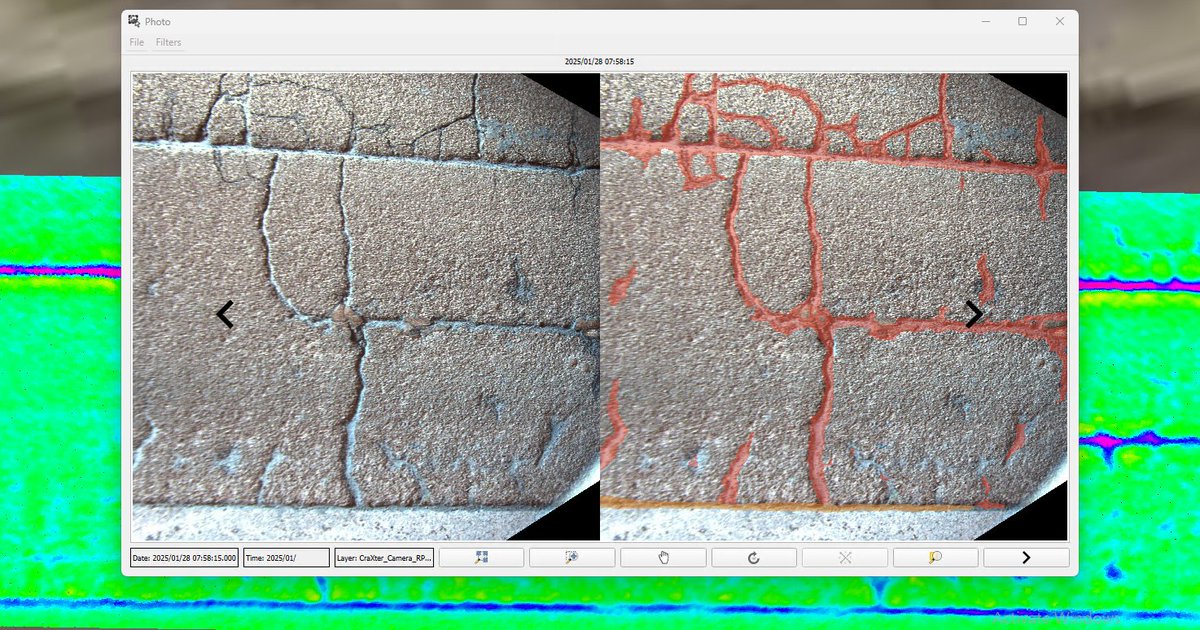Select the crop/cut tool icon
This screenshot has height=630, width=1200.
(x=845, y=557)
